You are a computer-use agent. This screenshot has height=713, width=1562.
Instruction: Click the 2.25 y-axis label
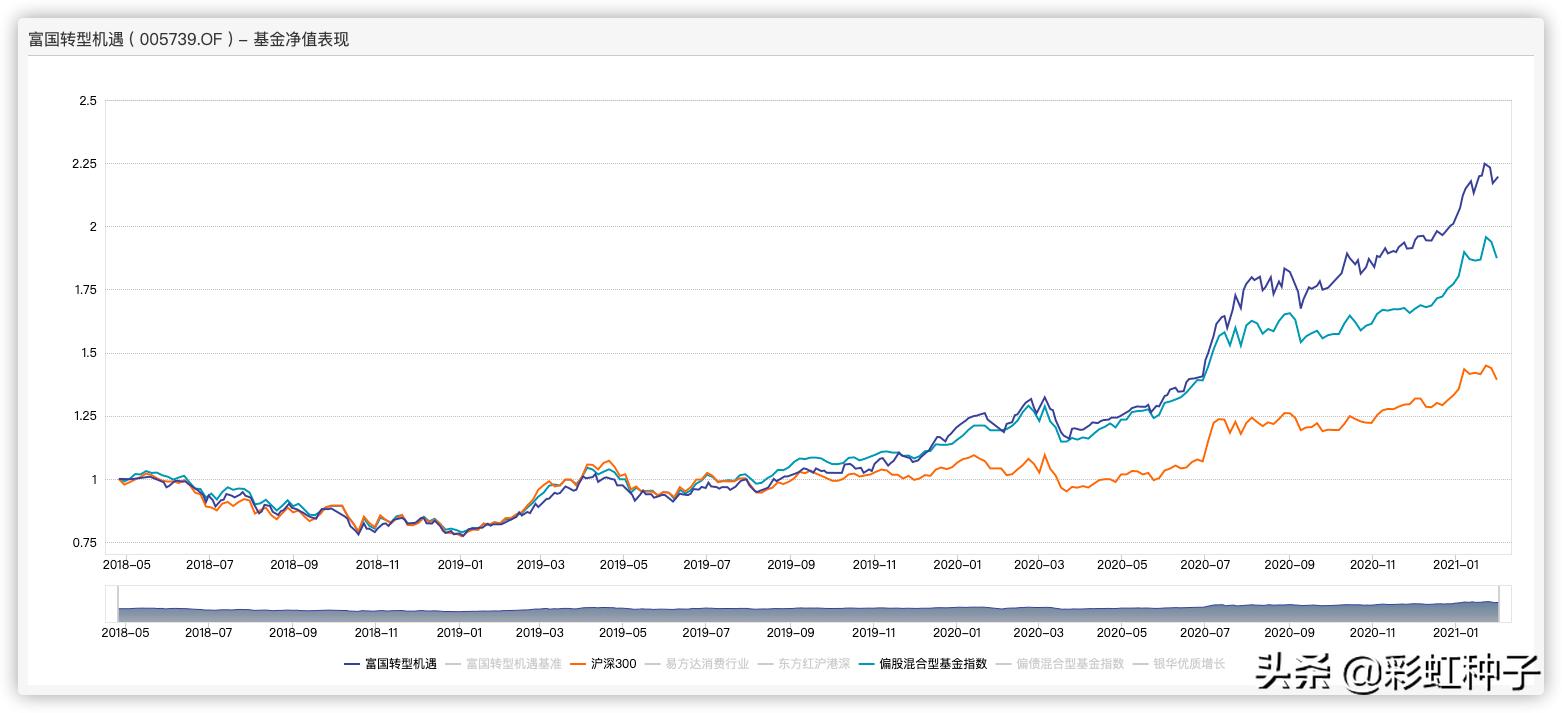click(x=86, y=164)
